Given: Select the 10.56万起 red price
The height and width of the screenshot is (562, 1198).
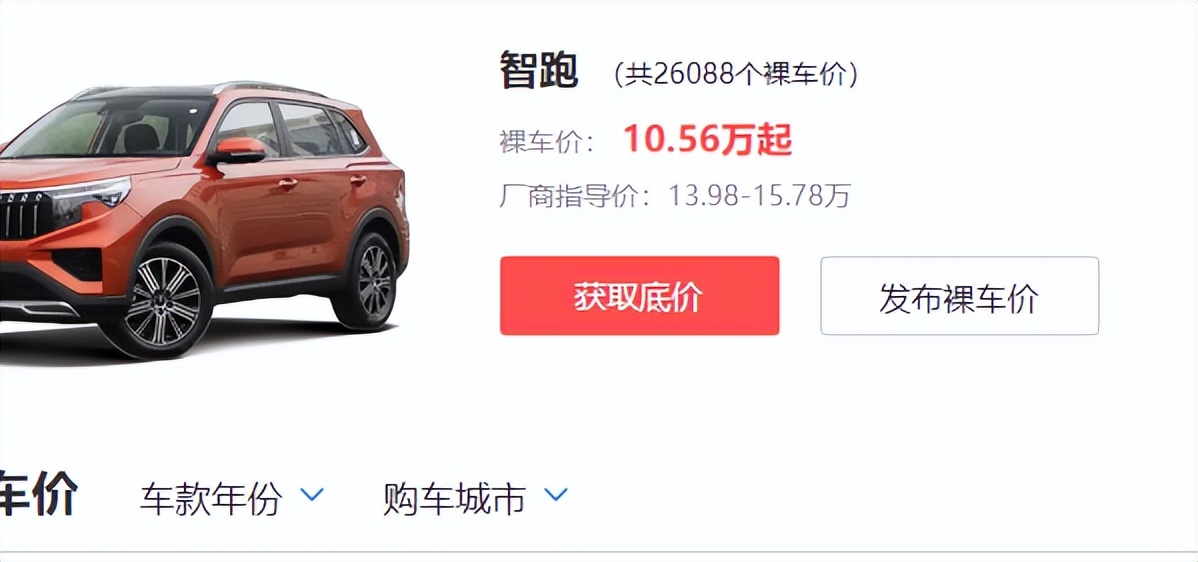Looking at the screenshot, I should [707, 140].
